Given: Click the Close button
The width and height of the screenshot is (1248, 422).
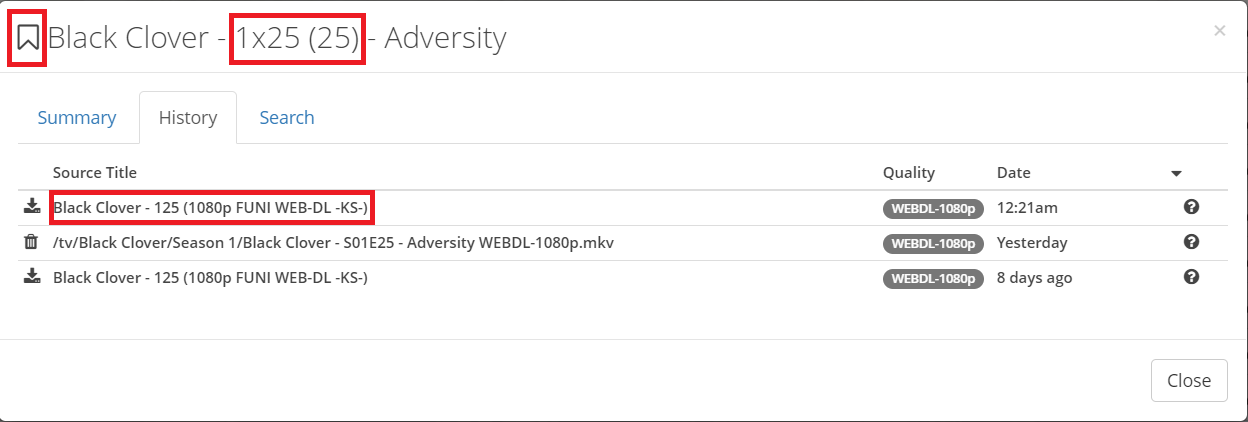Looking at the screenshot, I should coord(1189,380).
